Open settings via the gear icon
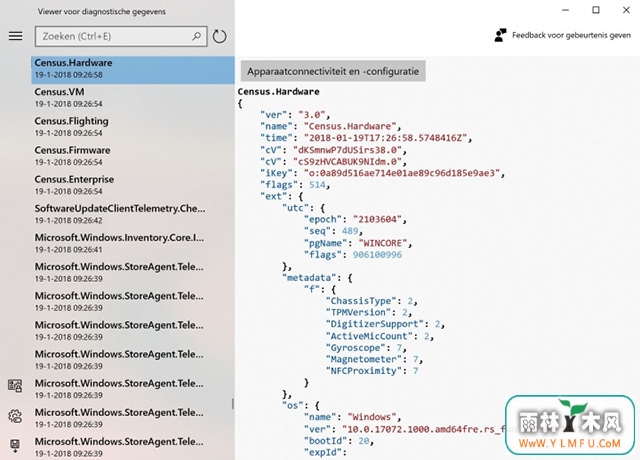640x460 pixels. [x=15, y=416]
